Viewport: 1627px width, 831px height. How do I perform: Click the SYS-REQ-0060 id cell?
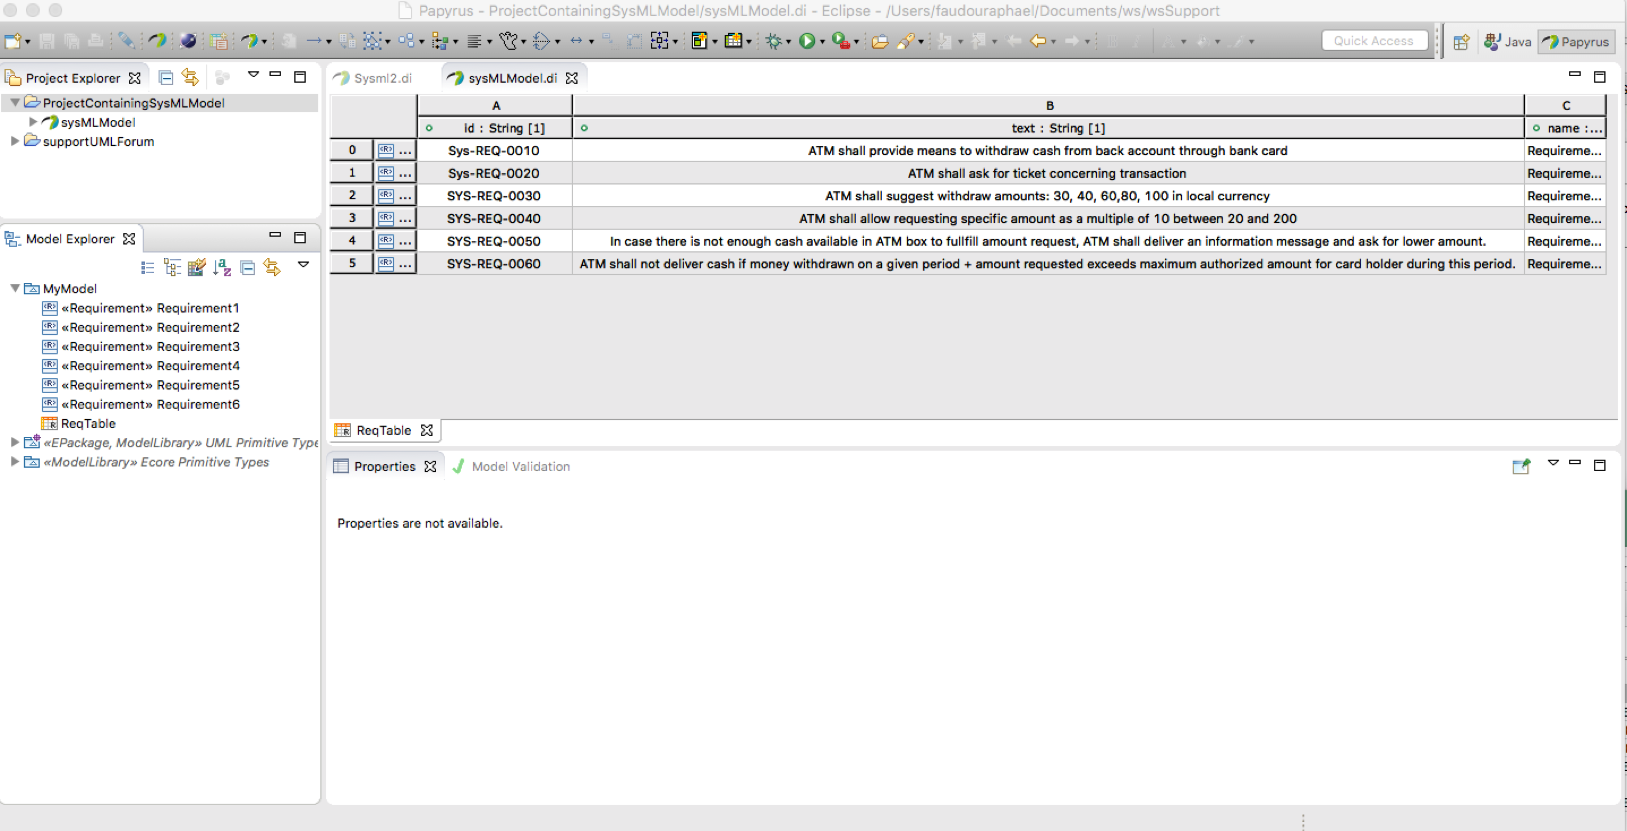[494, 264]
